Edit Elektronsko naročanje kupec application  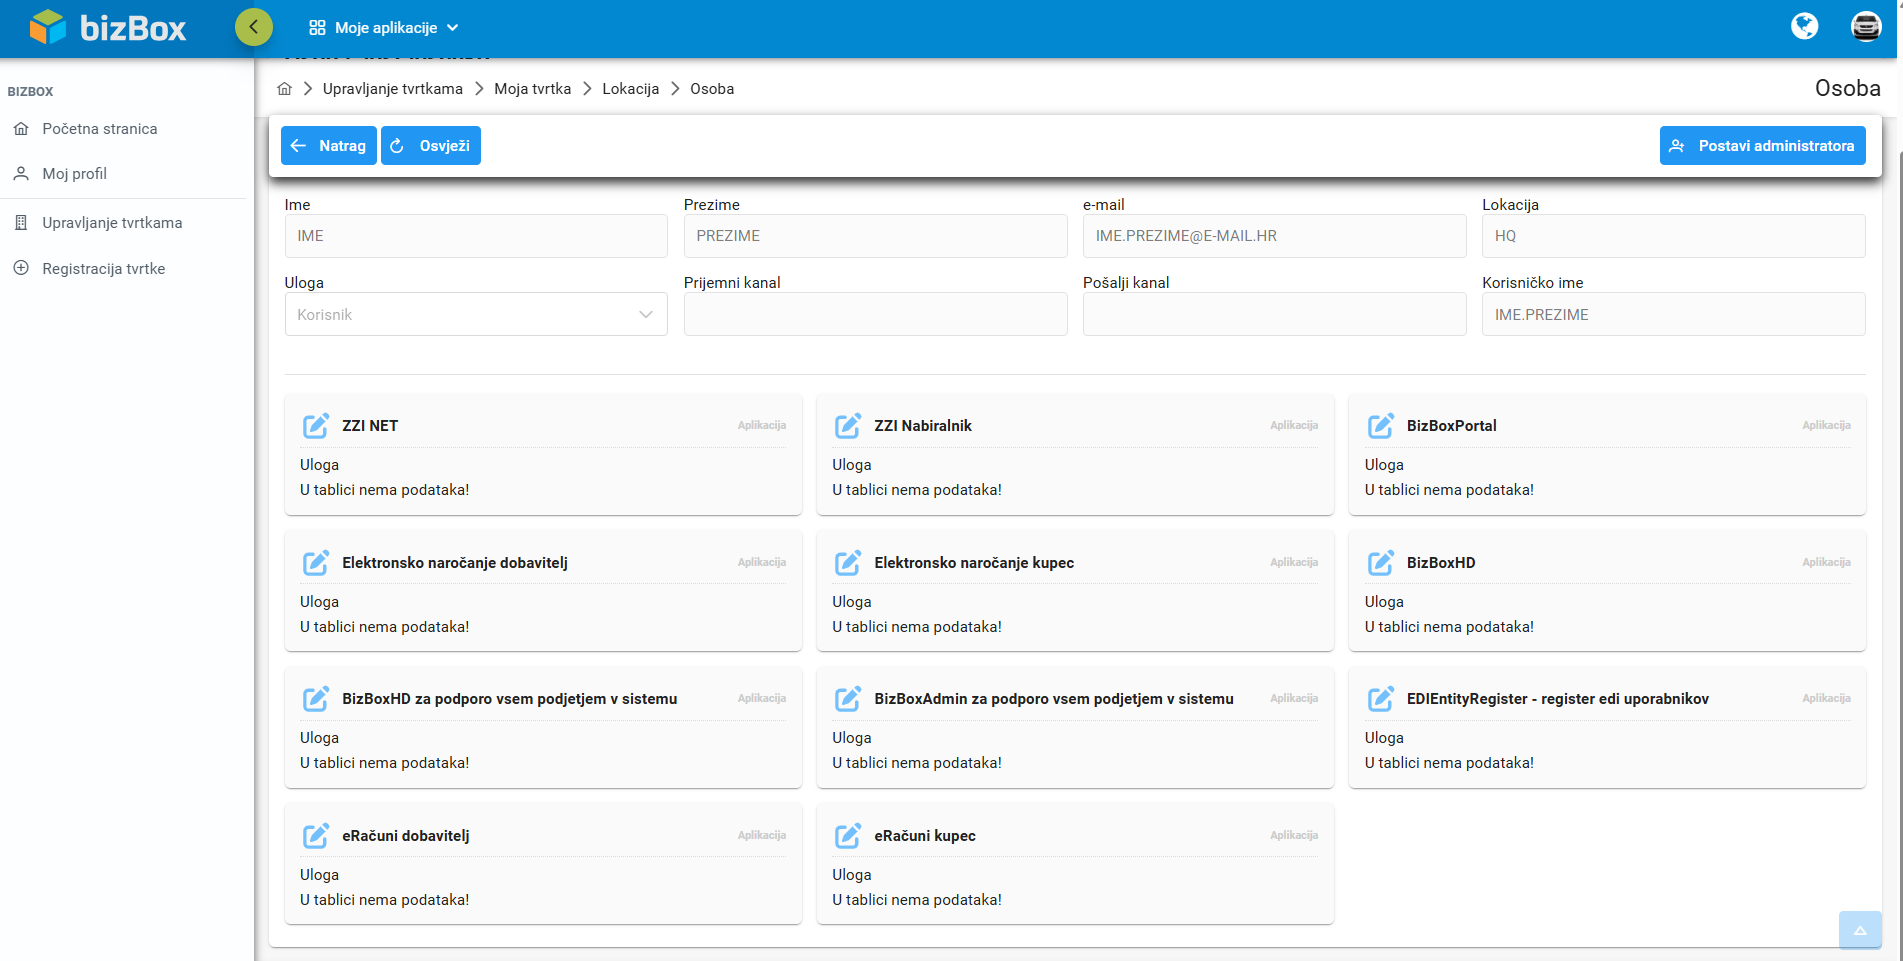(x=848, y=563)
